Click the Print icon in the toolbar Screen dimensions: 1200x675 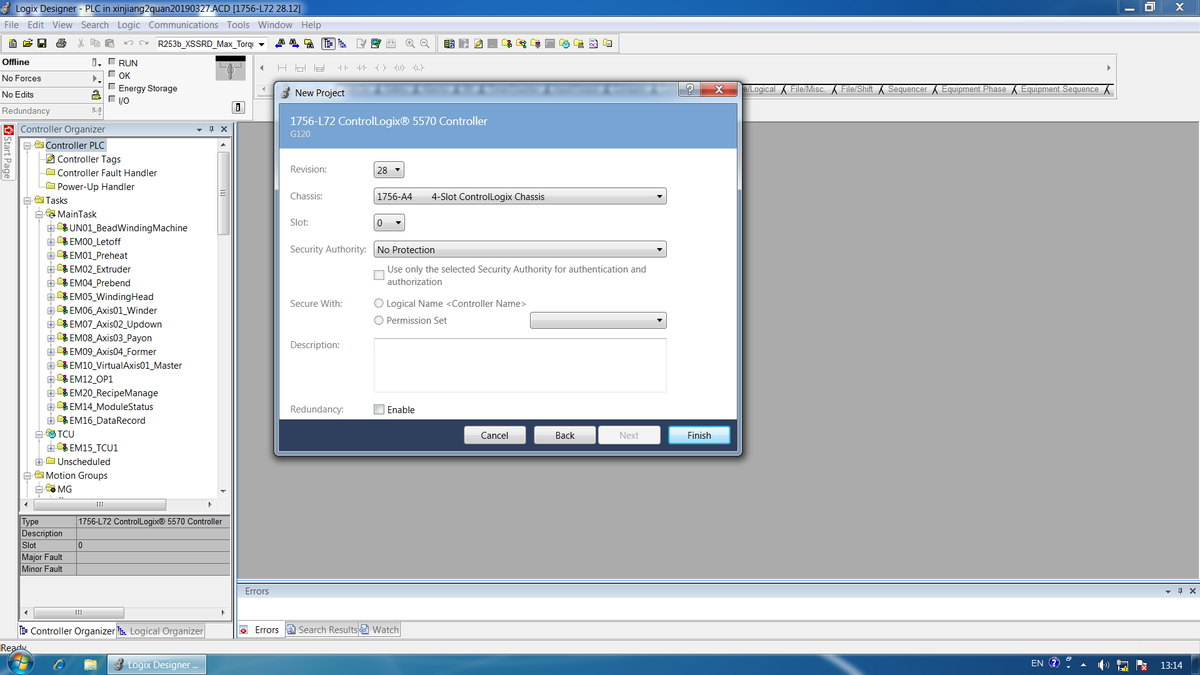click(62, 44)
